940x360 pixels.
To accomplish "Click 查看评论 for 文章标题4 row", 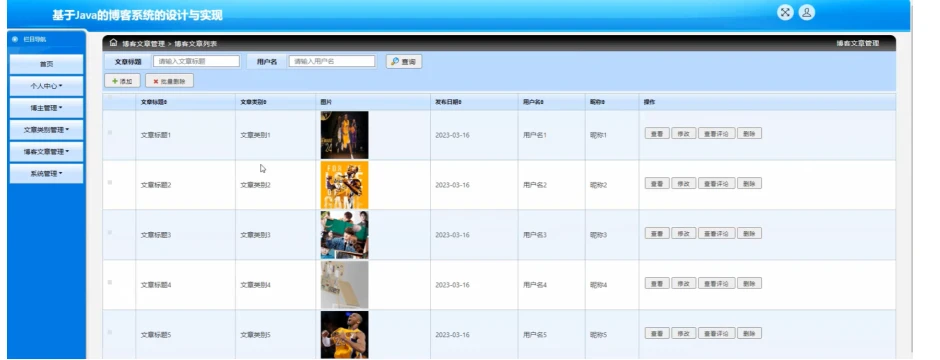I will click(716, 283).
